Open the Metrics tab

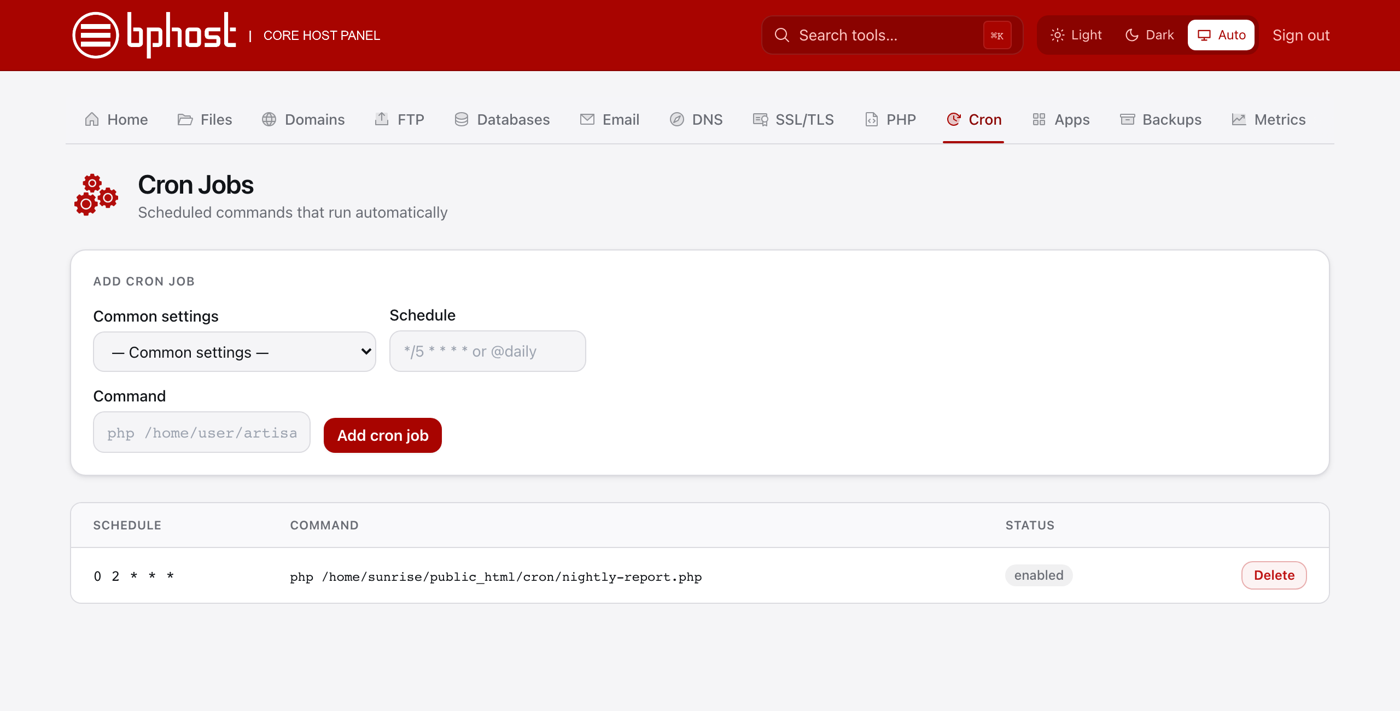tap(1269, 119)
